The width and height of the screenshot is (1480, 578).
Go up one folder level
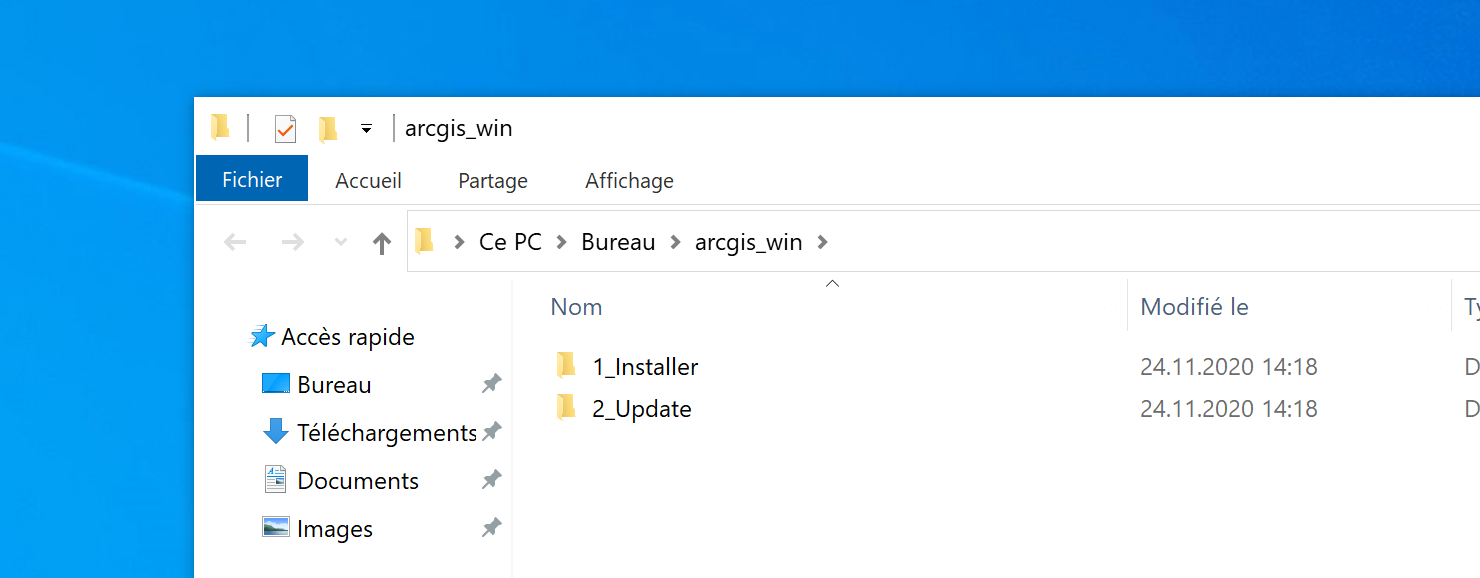click(x=381, y=242)
